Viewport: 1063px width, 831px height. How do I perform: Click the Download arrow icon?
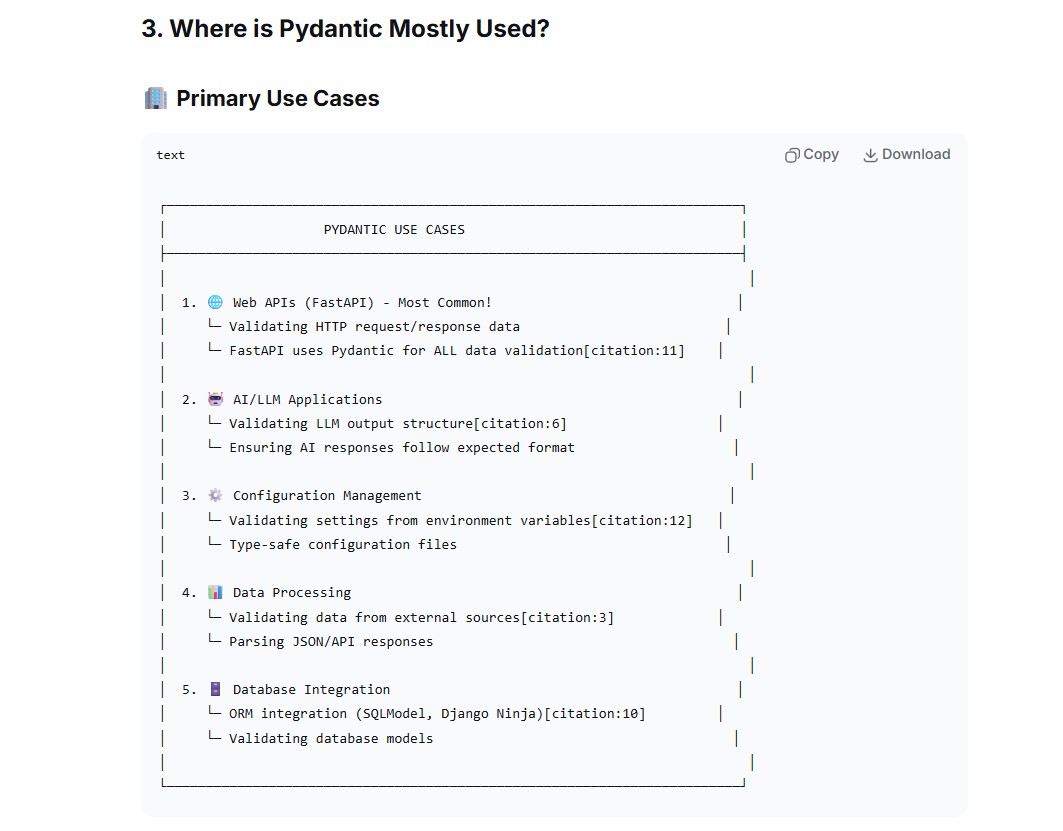[x=870, y=155]
